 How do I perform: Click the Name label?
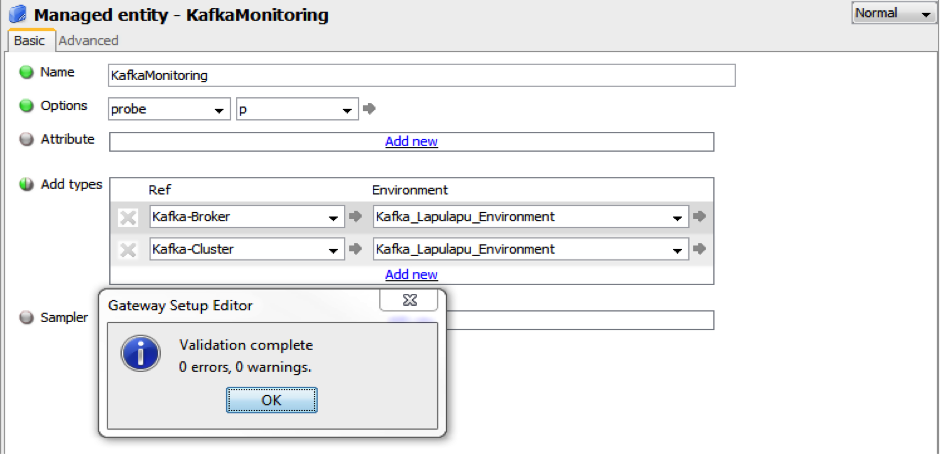pyautogui.click(x=57, y=72)
